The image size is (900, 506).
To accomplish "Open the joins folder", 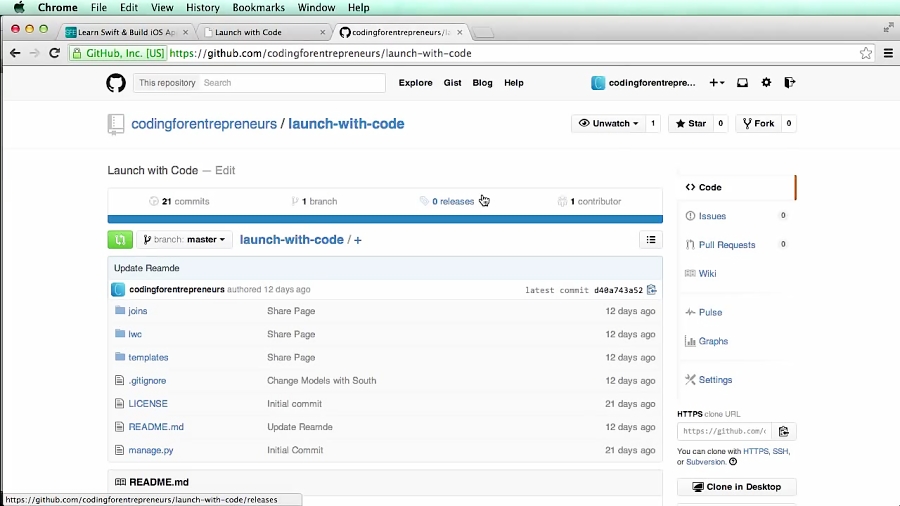I will [138, 311].
